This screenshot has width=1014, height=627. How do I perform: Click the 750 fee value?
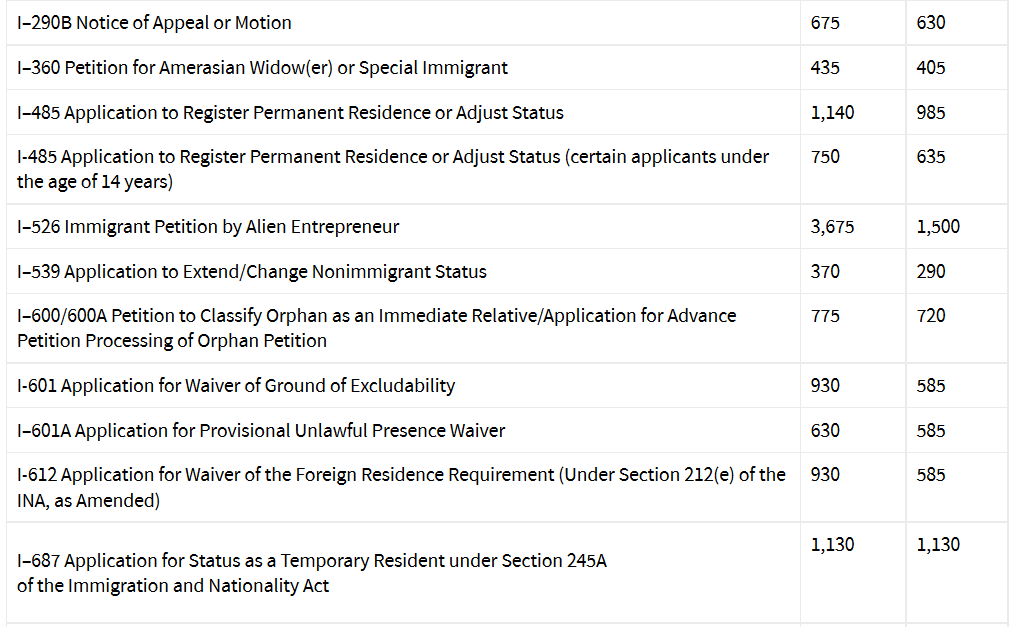point(825,156)
